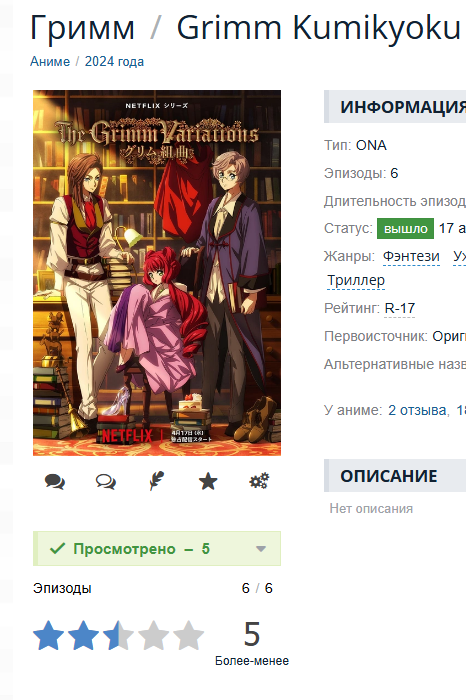Open comments via the filled speech bubbles icon
This screenshot has width=466, height=700.
[55, 481]
